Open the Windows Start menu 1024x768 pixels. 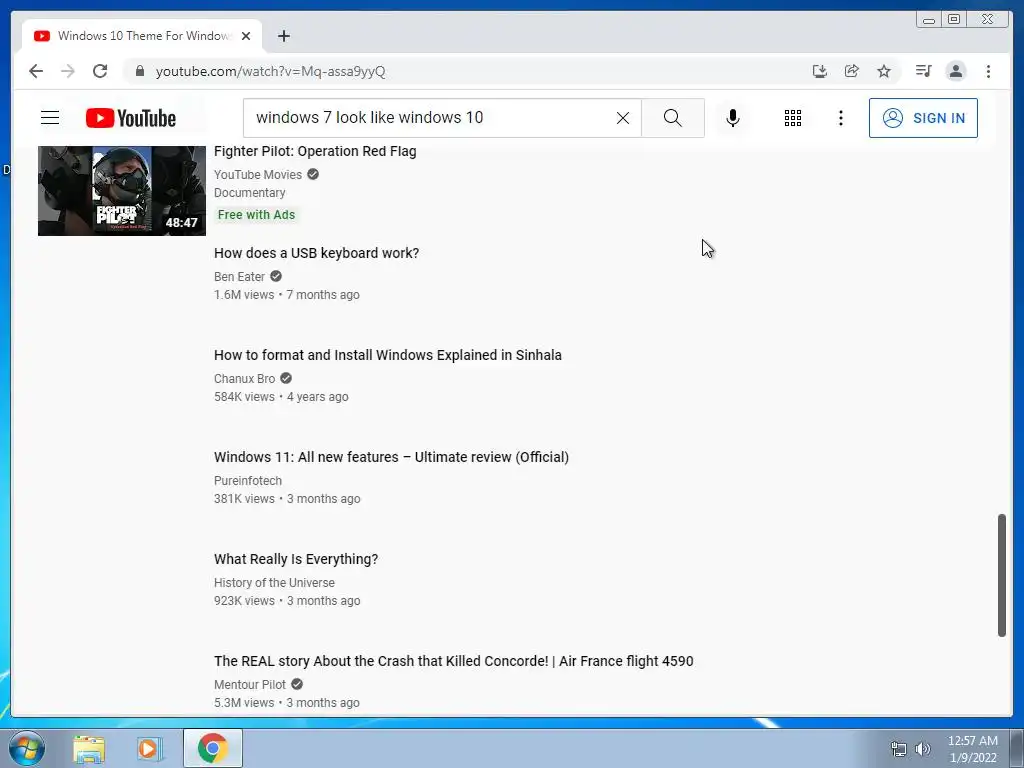point(26,748)
